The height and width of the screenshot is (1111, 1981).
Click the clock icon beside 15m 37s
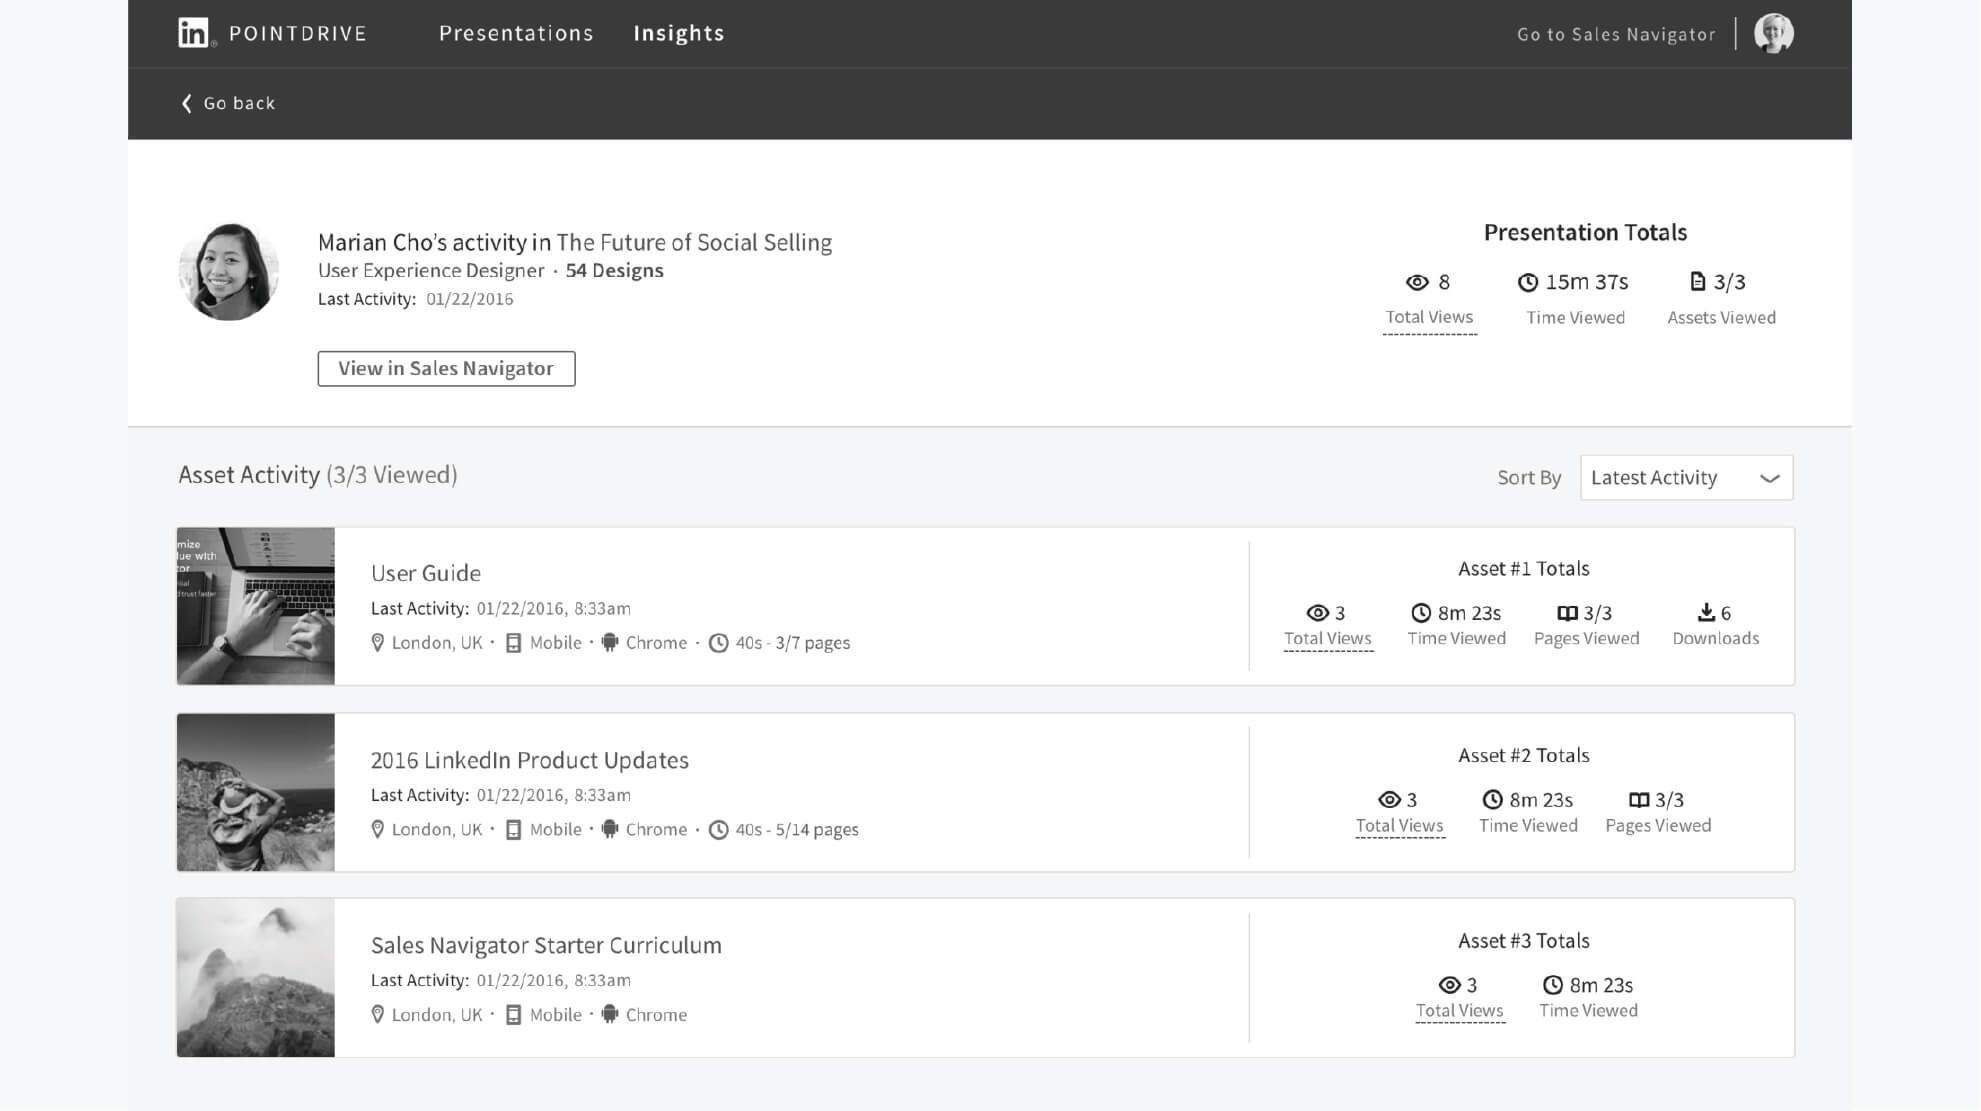(x=1527, y=282)
